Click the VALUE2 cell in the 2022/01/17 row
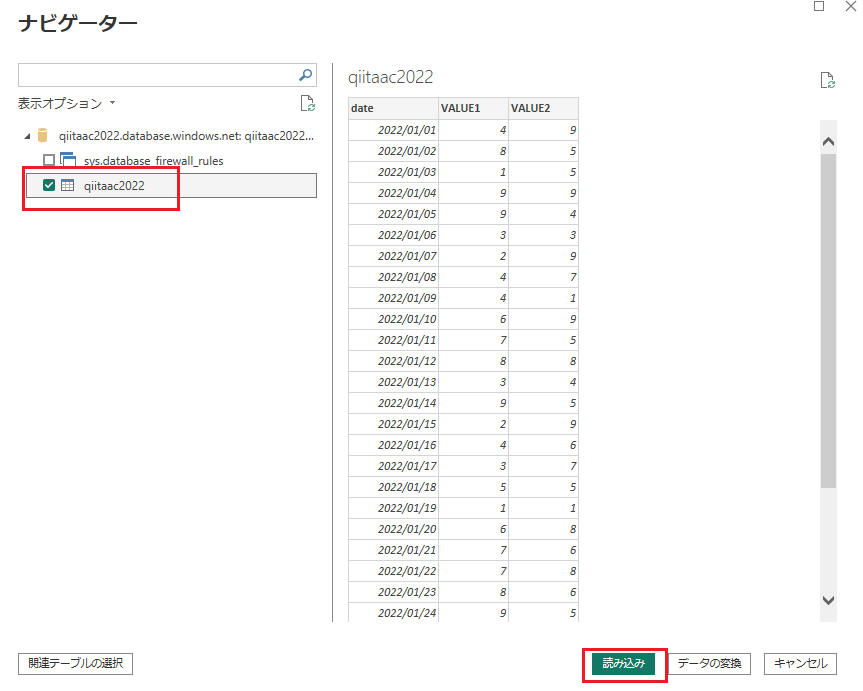The width and height of the screenshot is (863, 691). tap(543, 466)
